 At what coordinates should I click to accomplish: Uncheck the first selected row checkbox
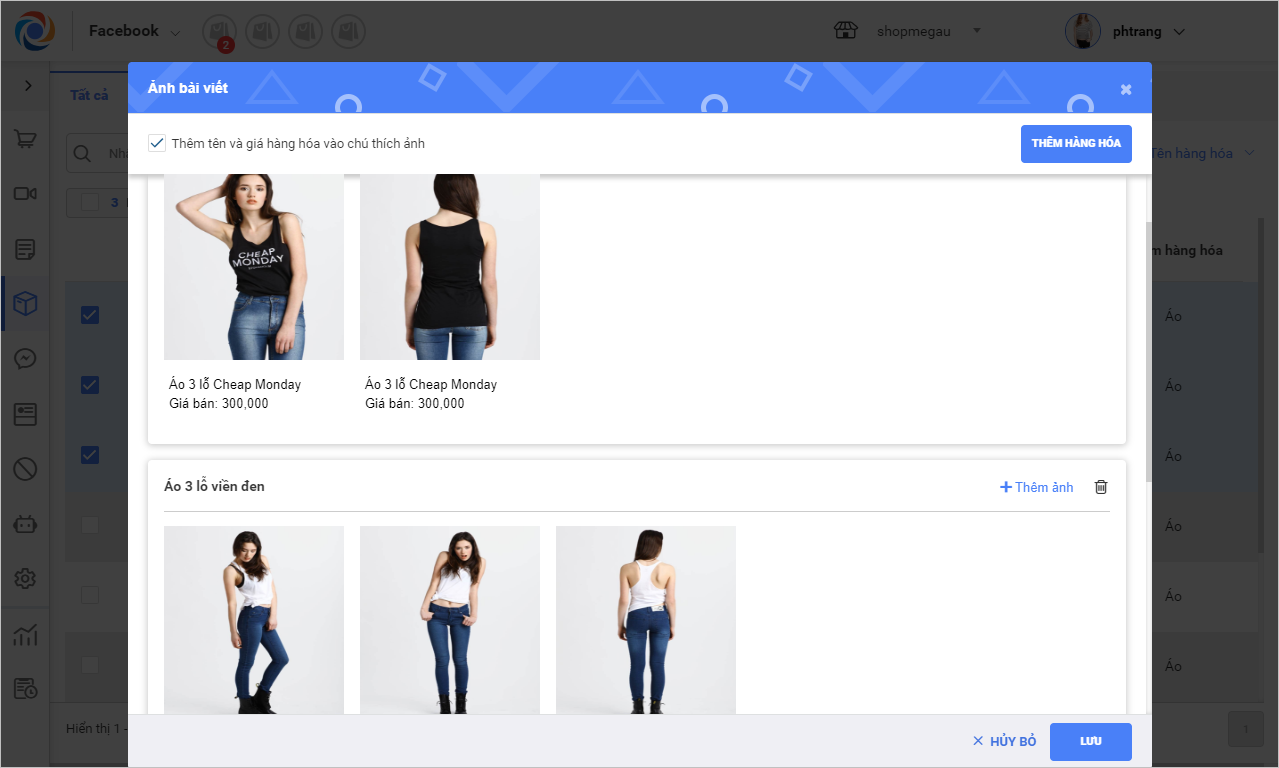tap(90, 315)
